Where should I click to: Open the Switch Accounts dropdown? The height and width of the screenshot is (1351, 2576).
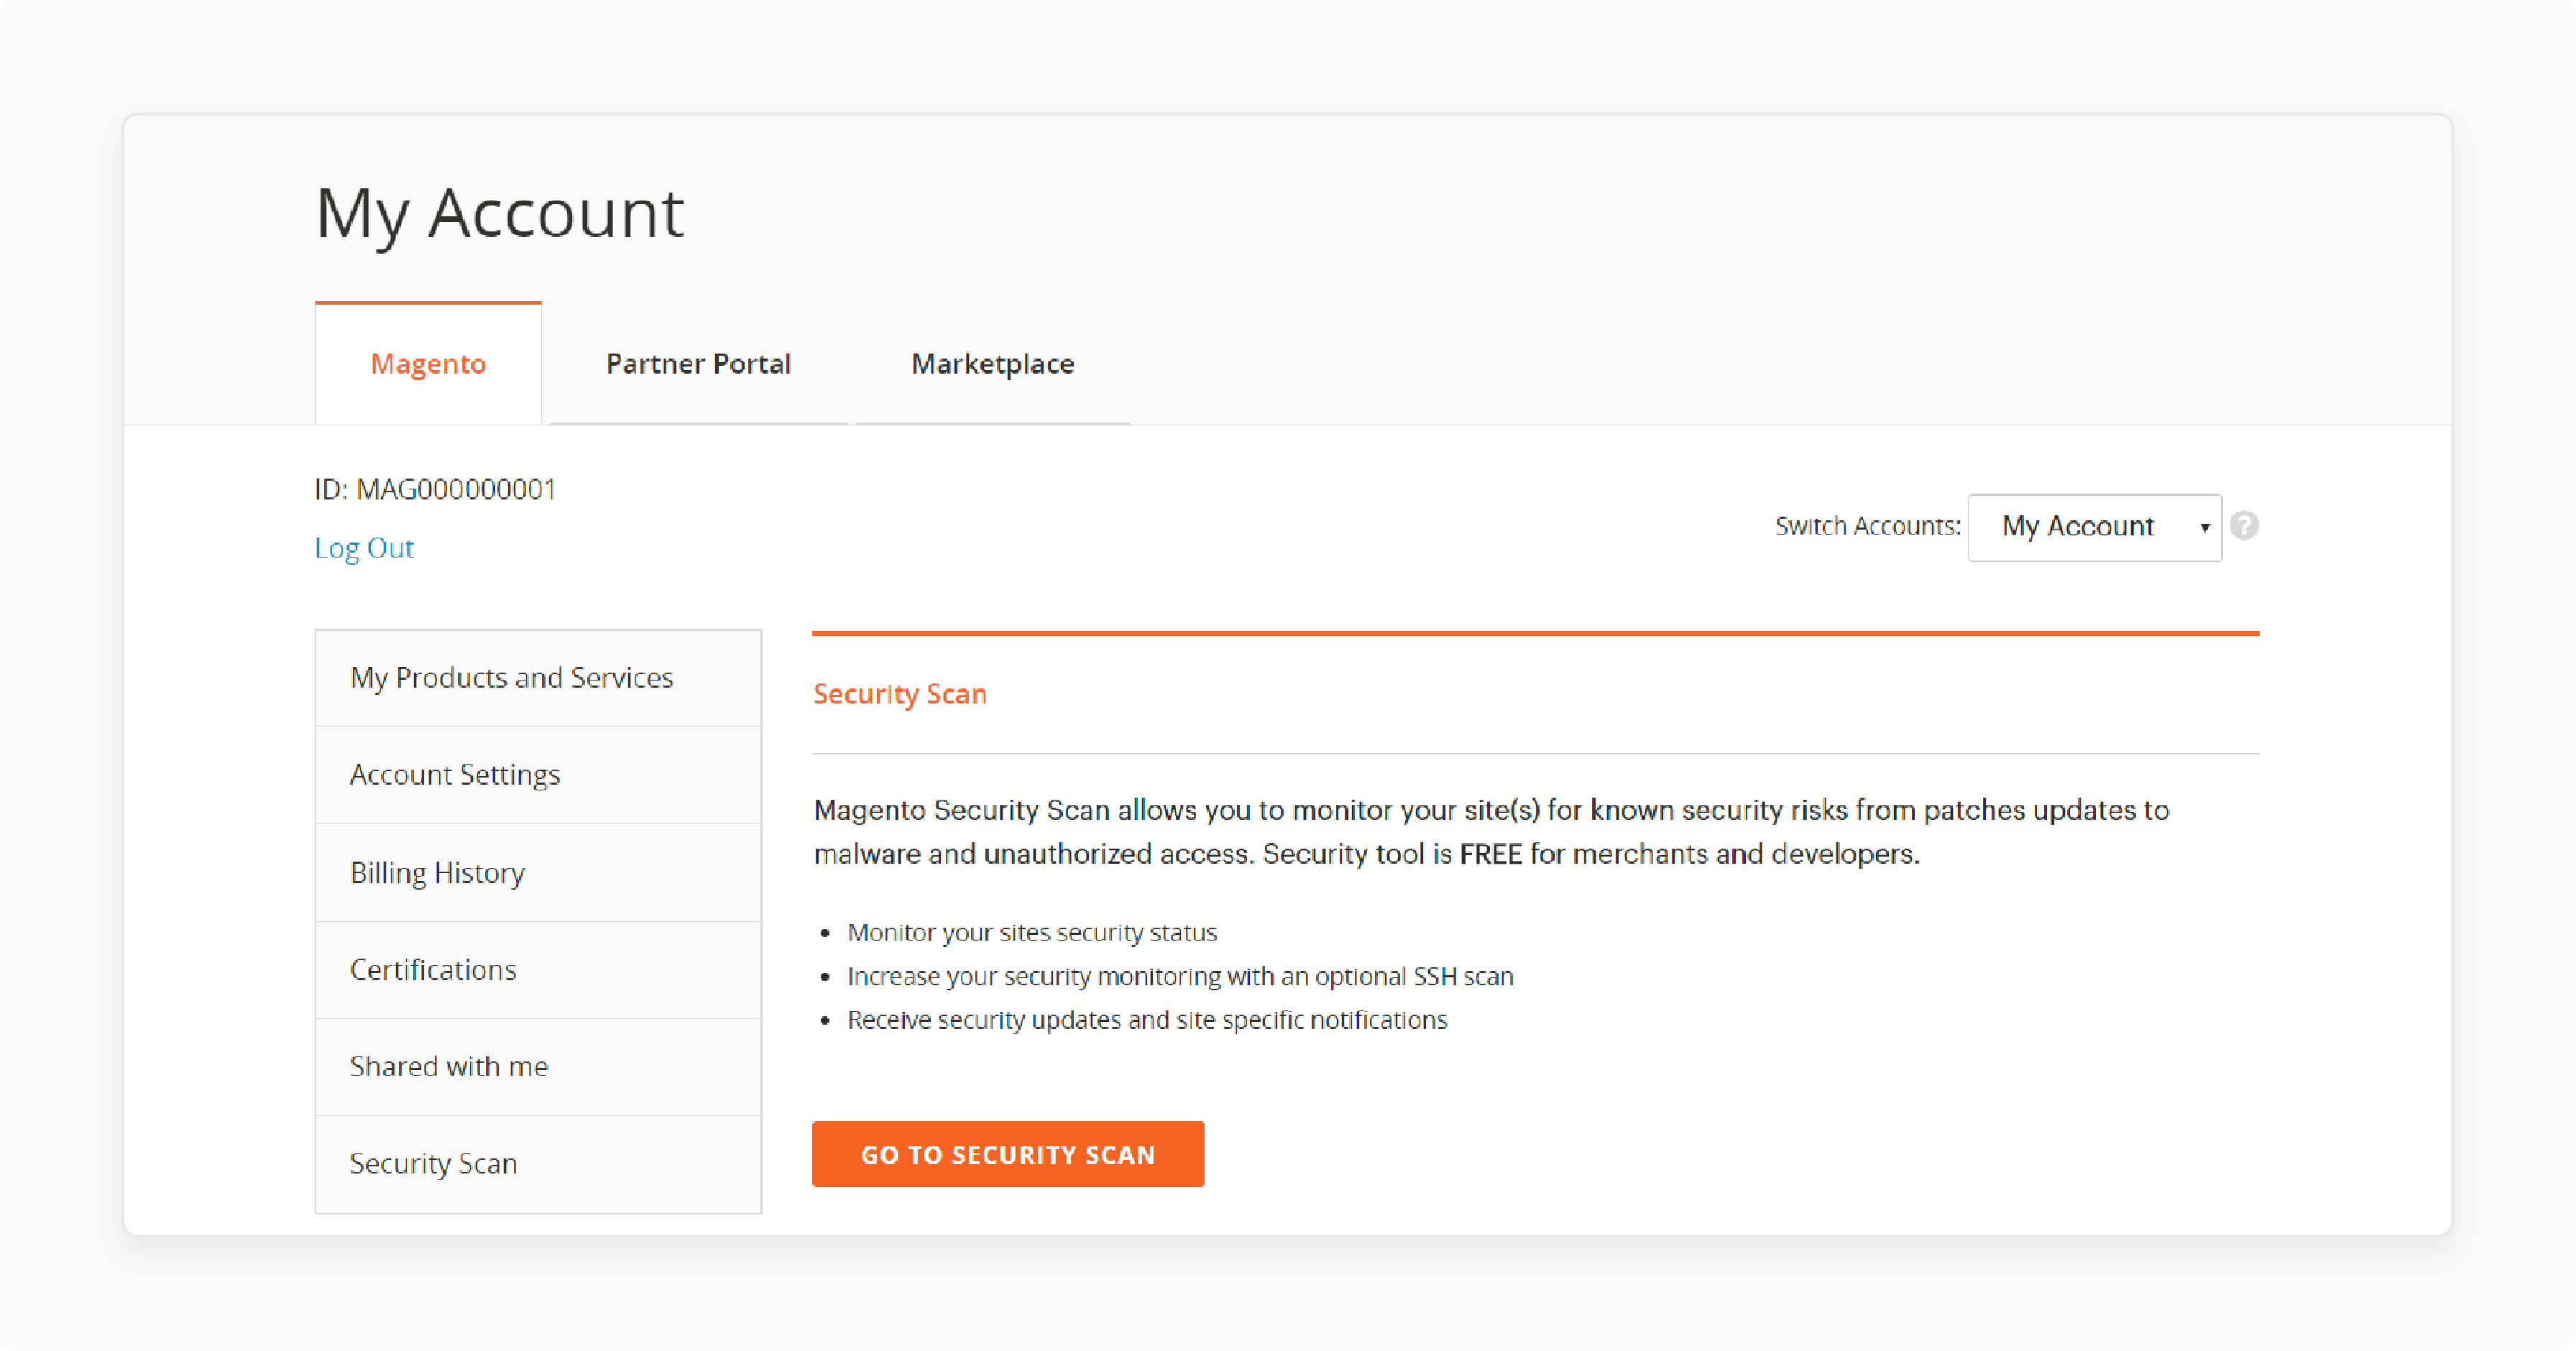point(2094,527)
